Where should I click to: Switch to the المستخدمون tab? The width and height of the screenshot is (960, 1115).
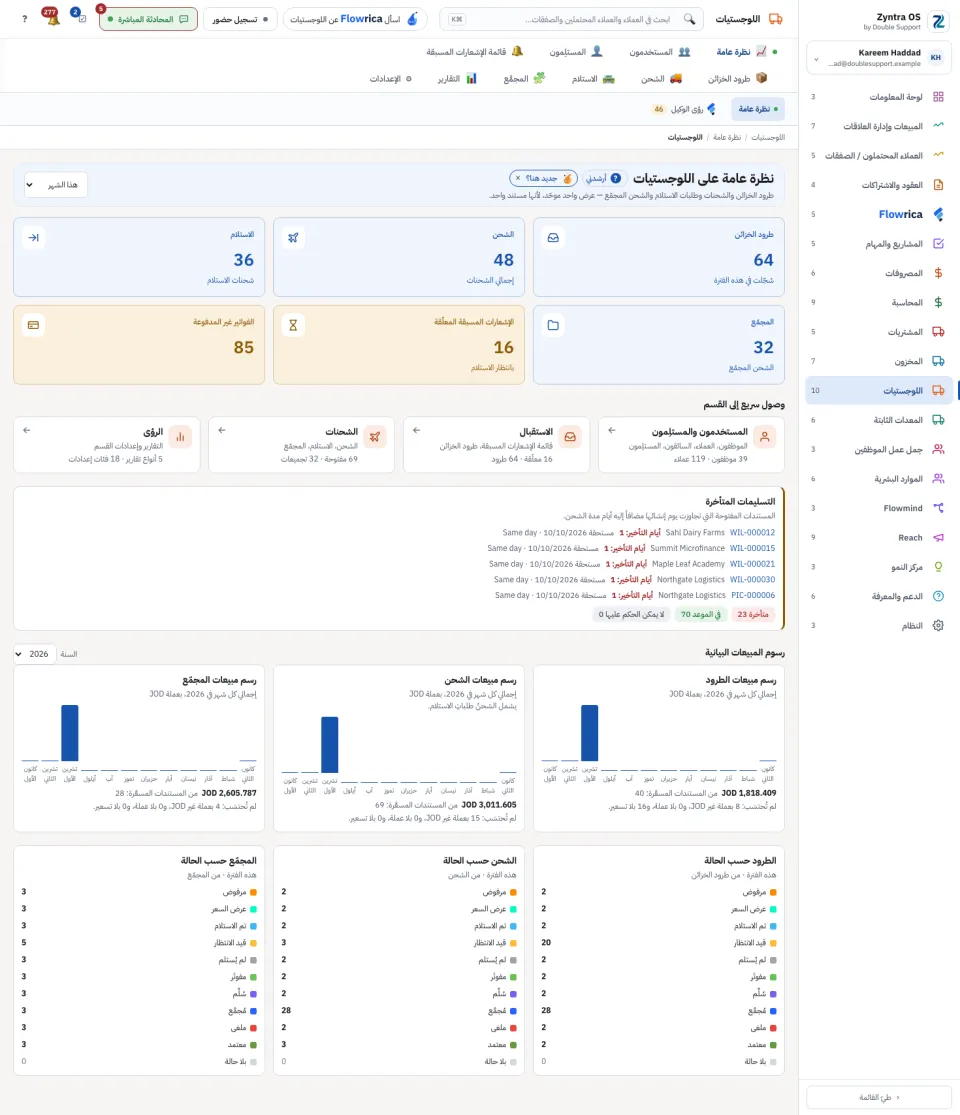659,52
